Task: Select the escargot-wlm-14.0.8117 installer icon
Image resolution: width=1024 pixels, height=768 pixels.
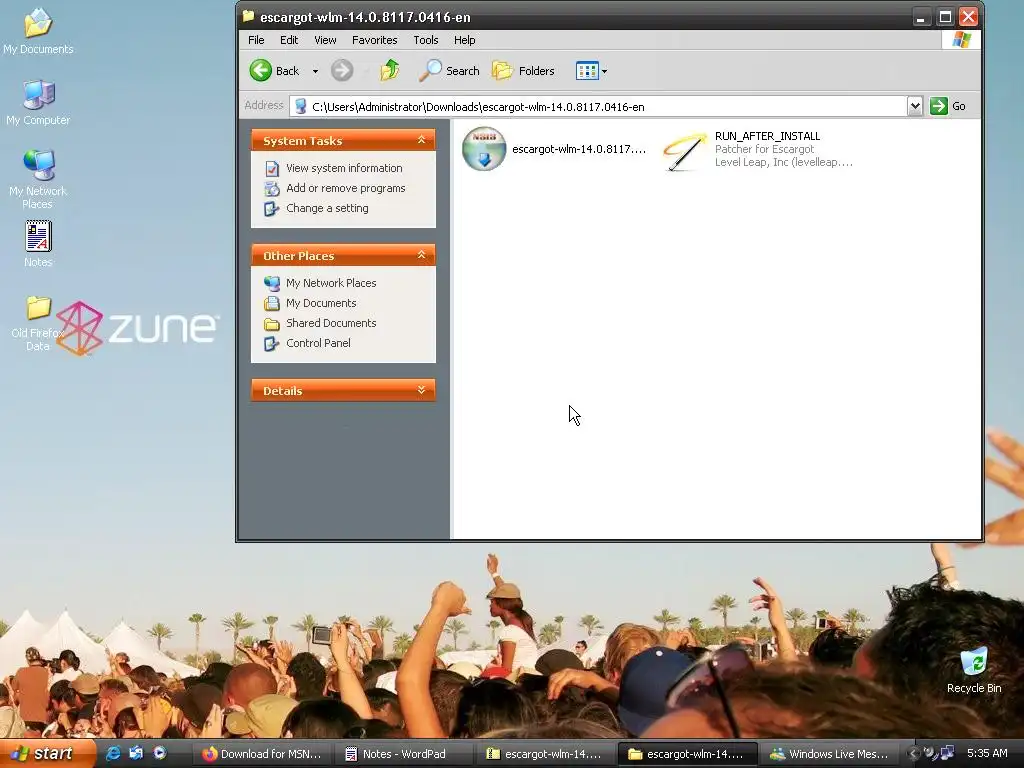Action: (x=484, y=149)
